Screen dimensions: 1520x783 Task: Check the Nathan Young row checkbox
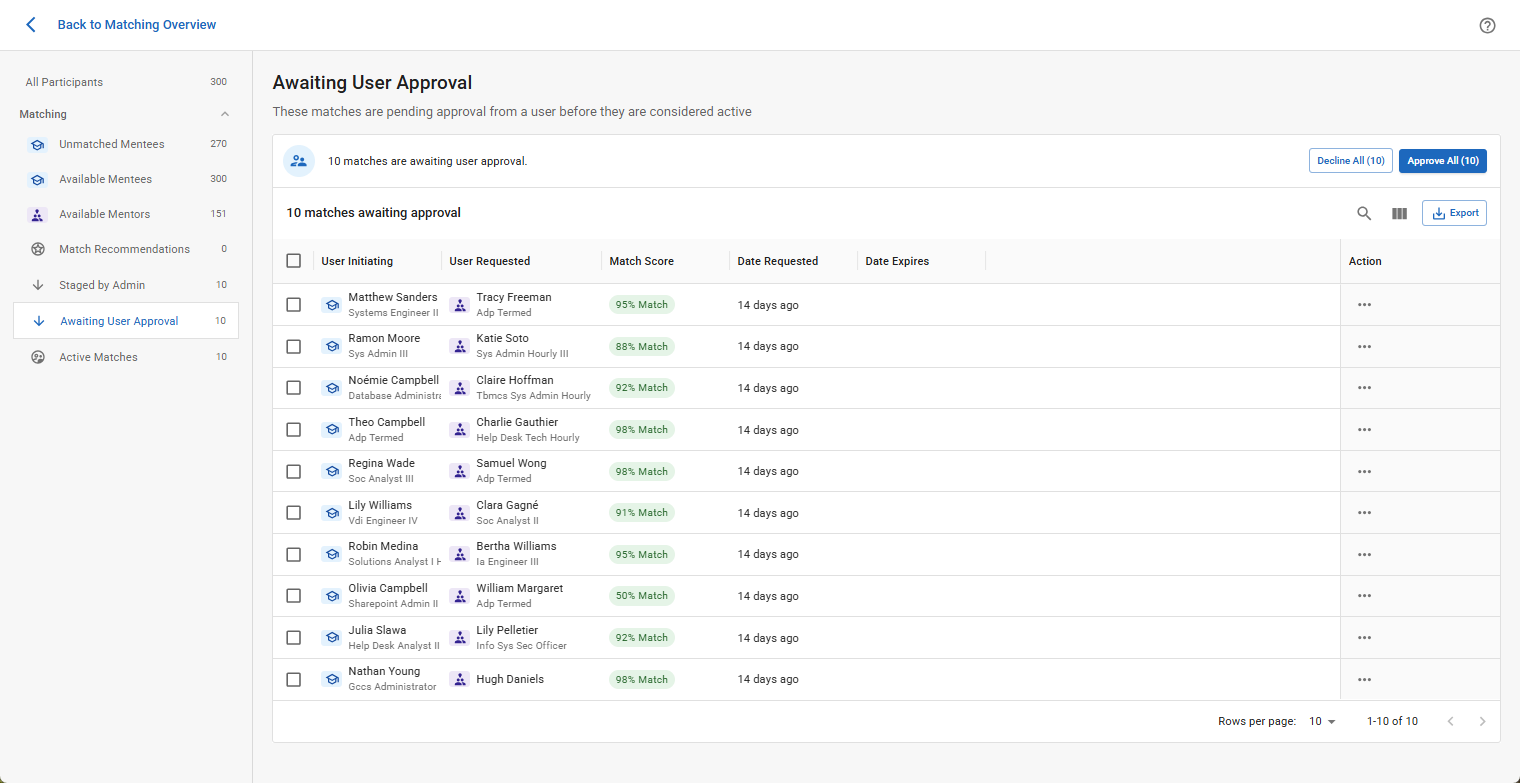[x=293, y=679]
